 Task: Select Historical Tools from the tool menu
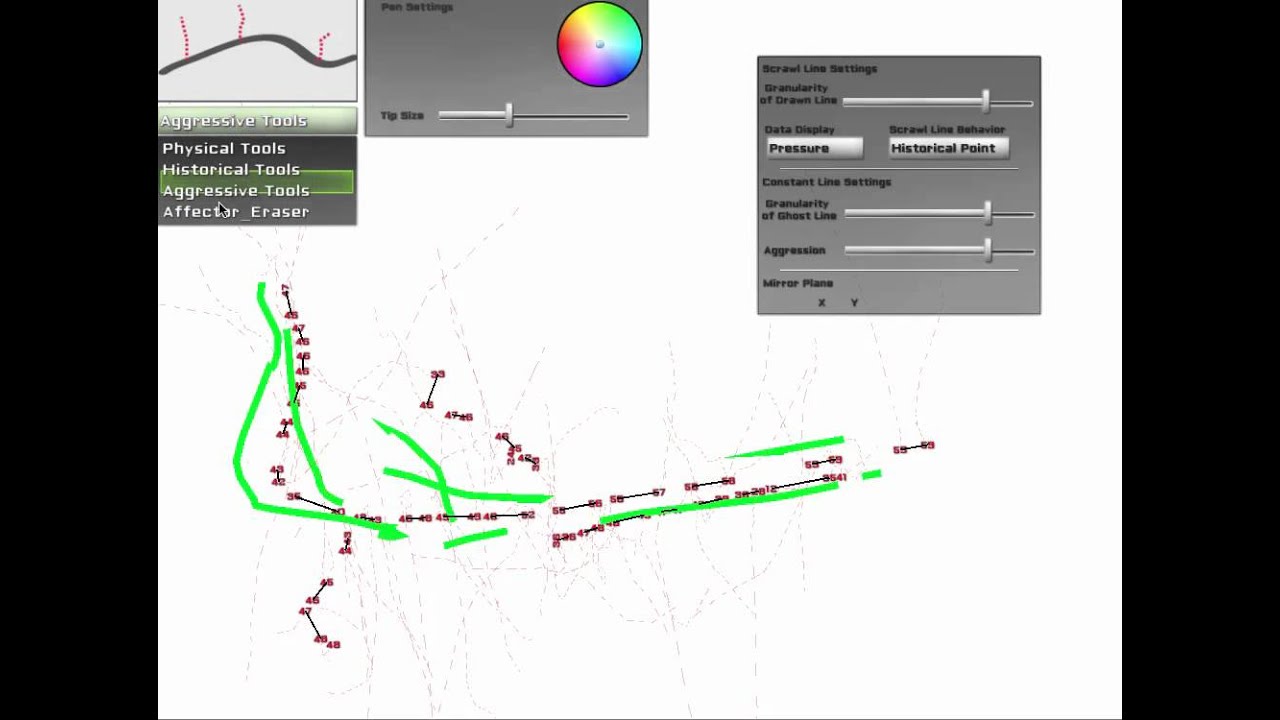click(231, 169)
